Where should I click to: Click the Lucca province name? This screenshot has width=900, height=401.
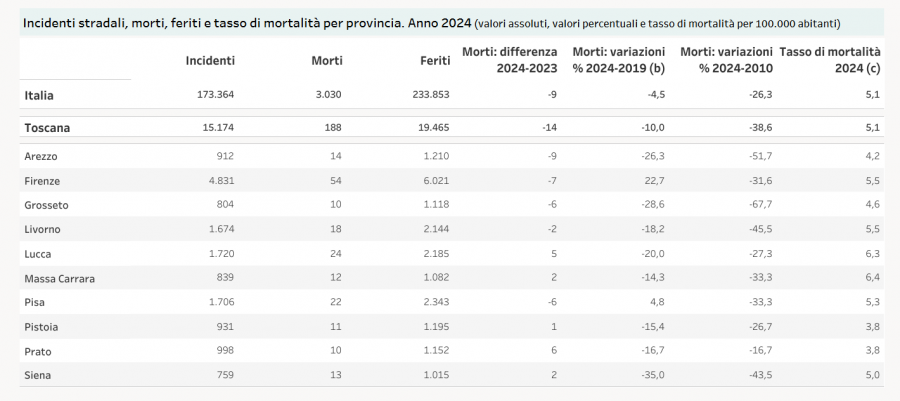pos(38,254)
